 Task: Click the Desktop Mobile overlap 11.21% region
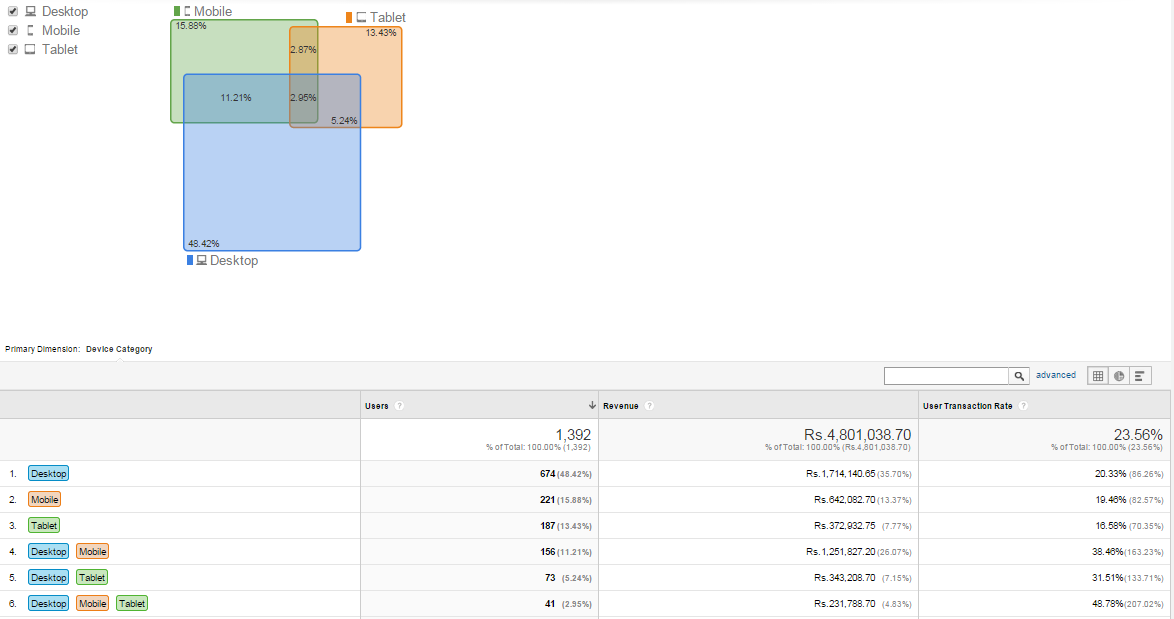click(x=236, y=98)
